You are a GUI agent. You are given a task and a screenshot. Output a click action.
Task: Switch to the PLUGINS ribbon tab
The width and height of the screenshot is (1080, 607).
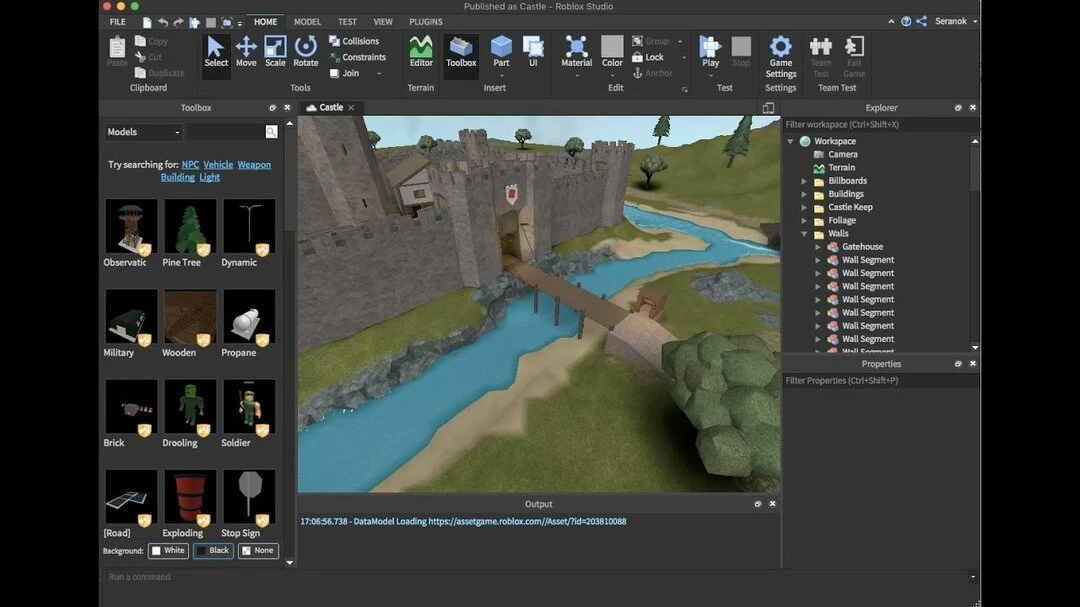(426, 22)
